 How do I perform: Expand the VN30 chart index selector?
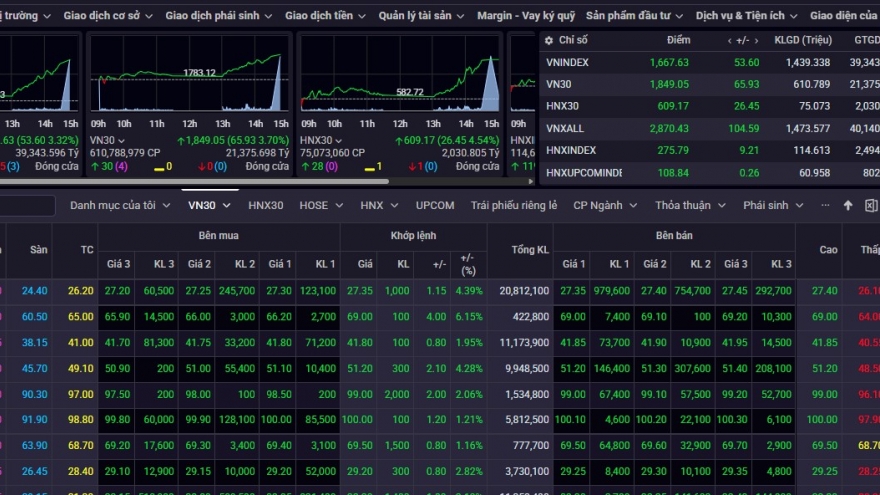click(124, 140)
